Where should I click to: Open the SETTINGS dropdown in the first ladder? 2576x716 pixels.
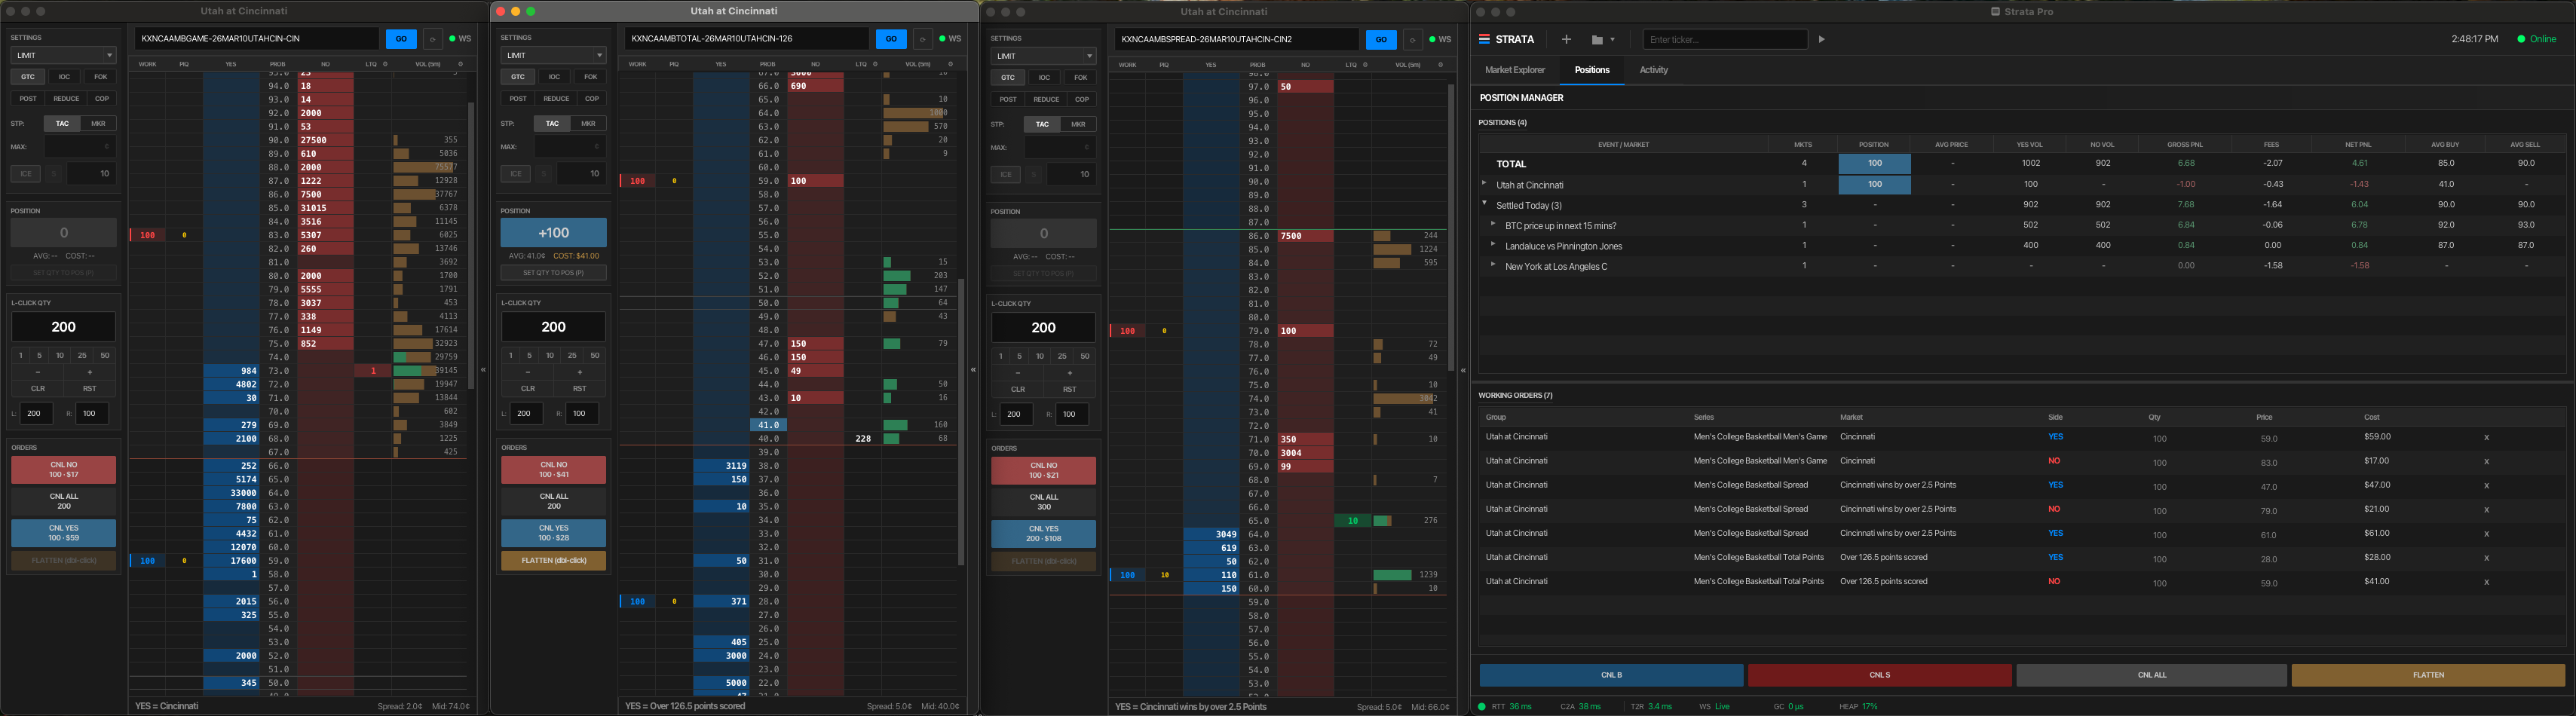63,54
